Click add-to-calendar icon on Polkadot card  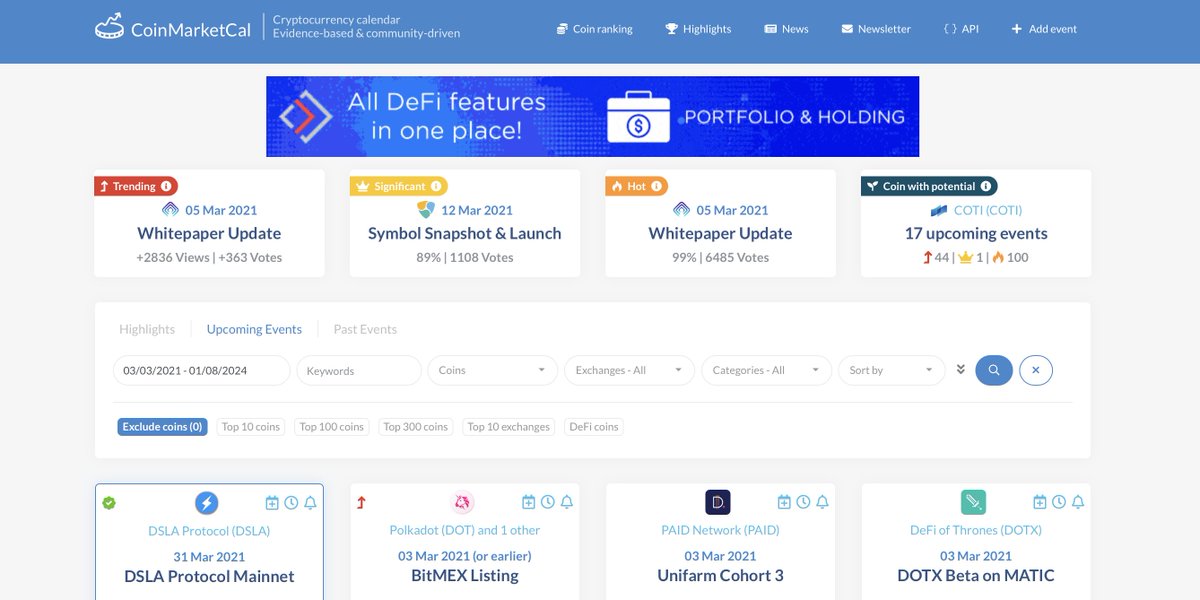529,502
